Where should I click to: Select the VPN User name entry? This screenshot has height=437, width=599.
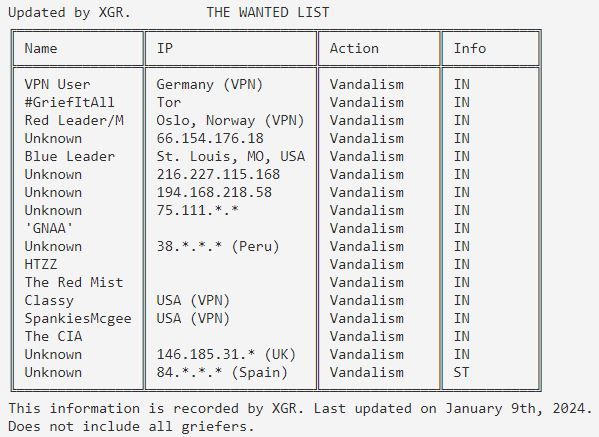(57, 84)
